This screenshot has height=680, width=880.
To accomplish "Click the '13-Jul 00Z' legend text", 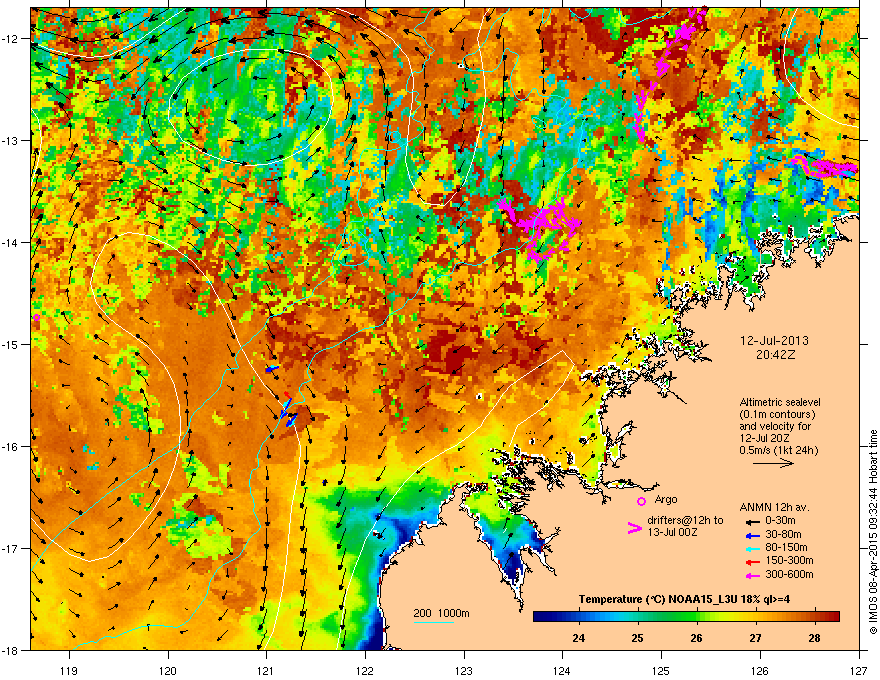I will tap(672, 532).
